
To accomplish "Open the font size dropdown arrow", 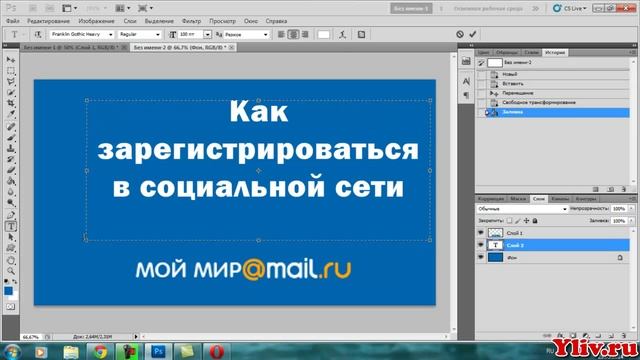I will coord(207,35).
